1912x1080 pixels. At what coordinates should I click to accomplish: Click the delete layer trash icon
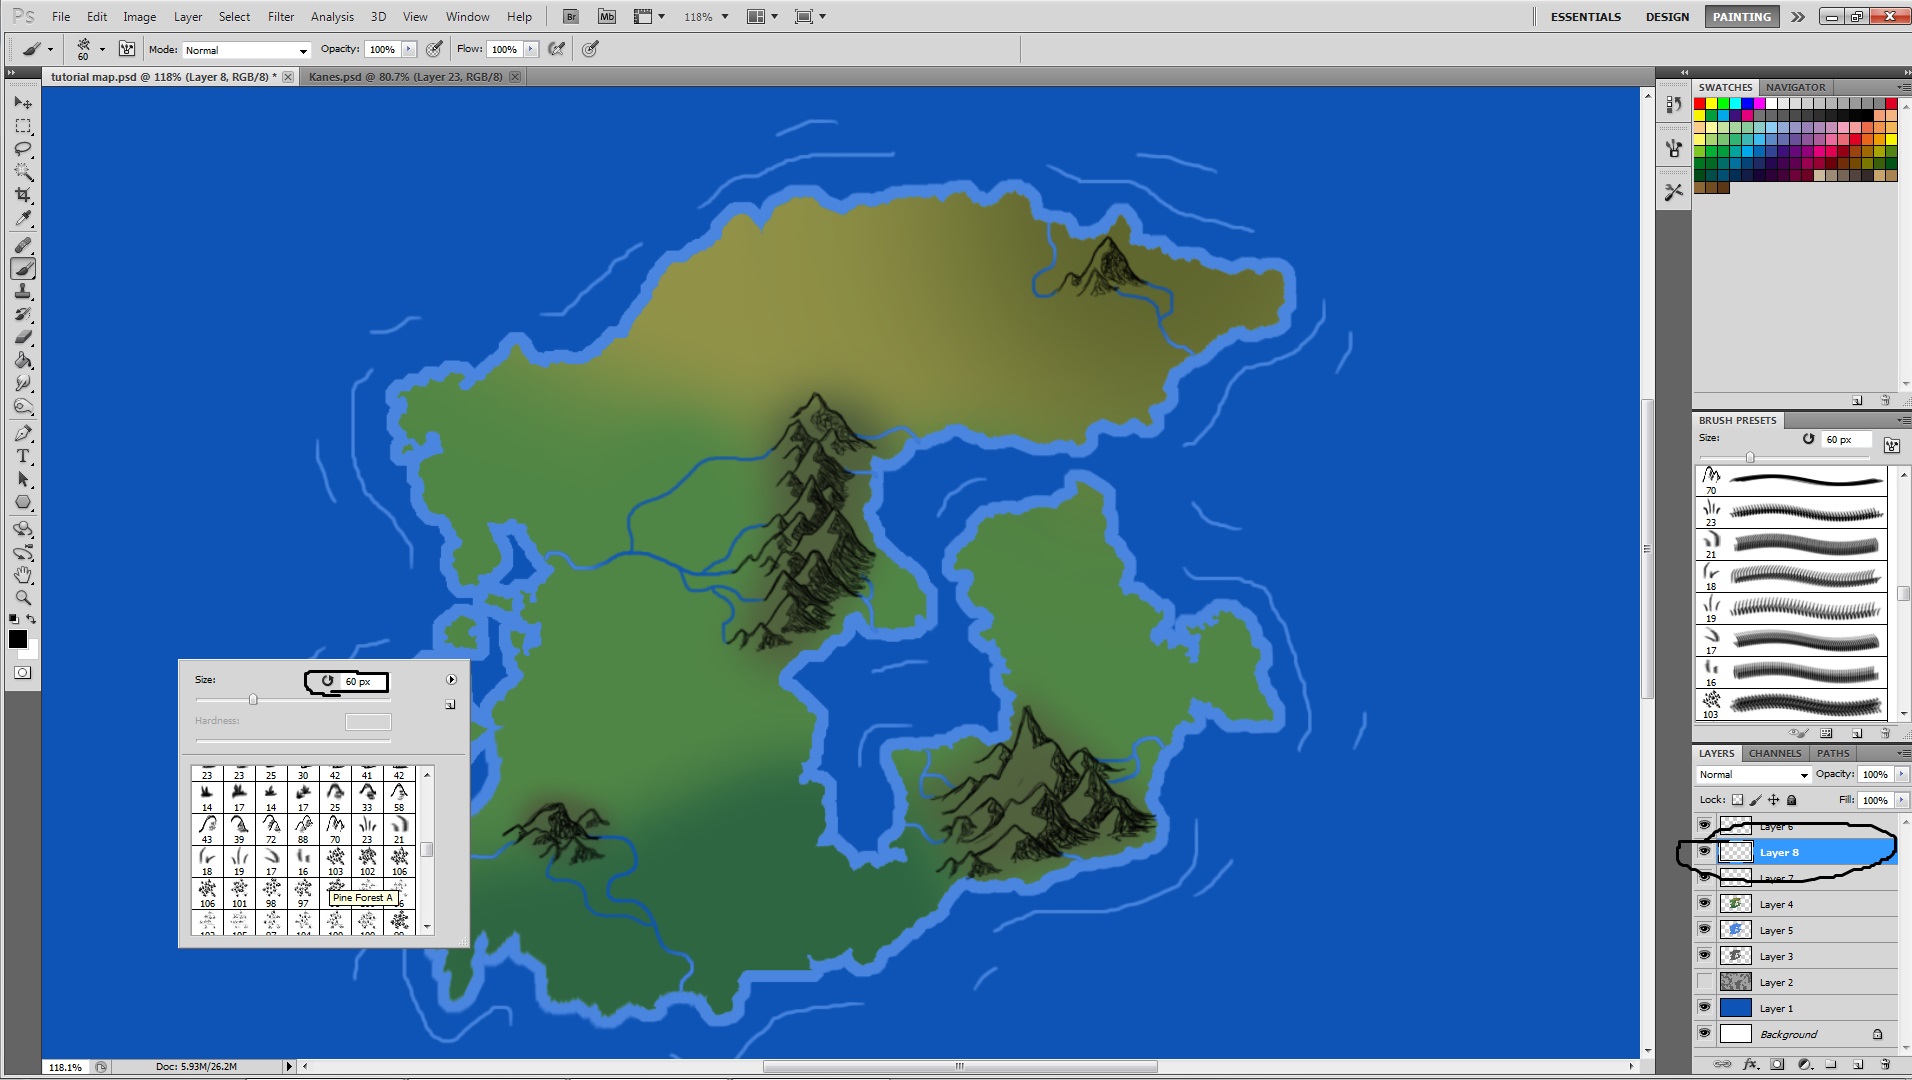(x=1885, y=1064)
